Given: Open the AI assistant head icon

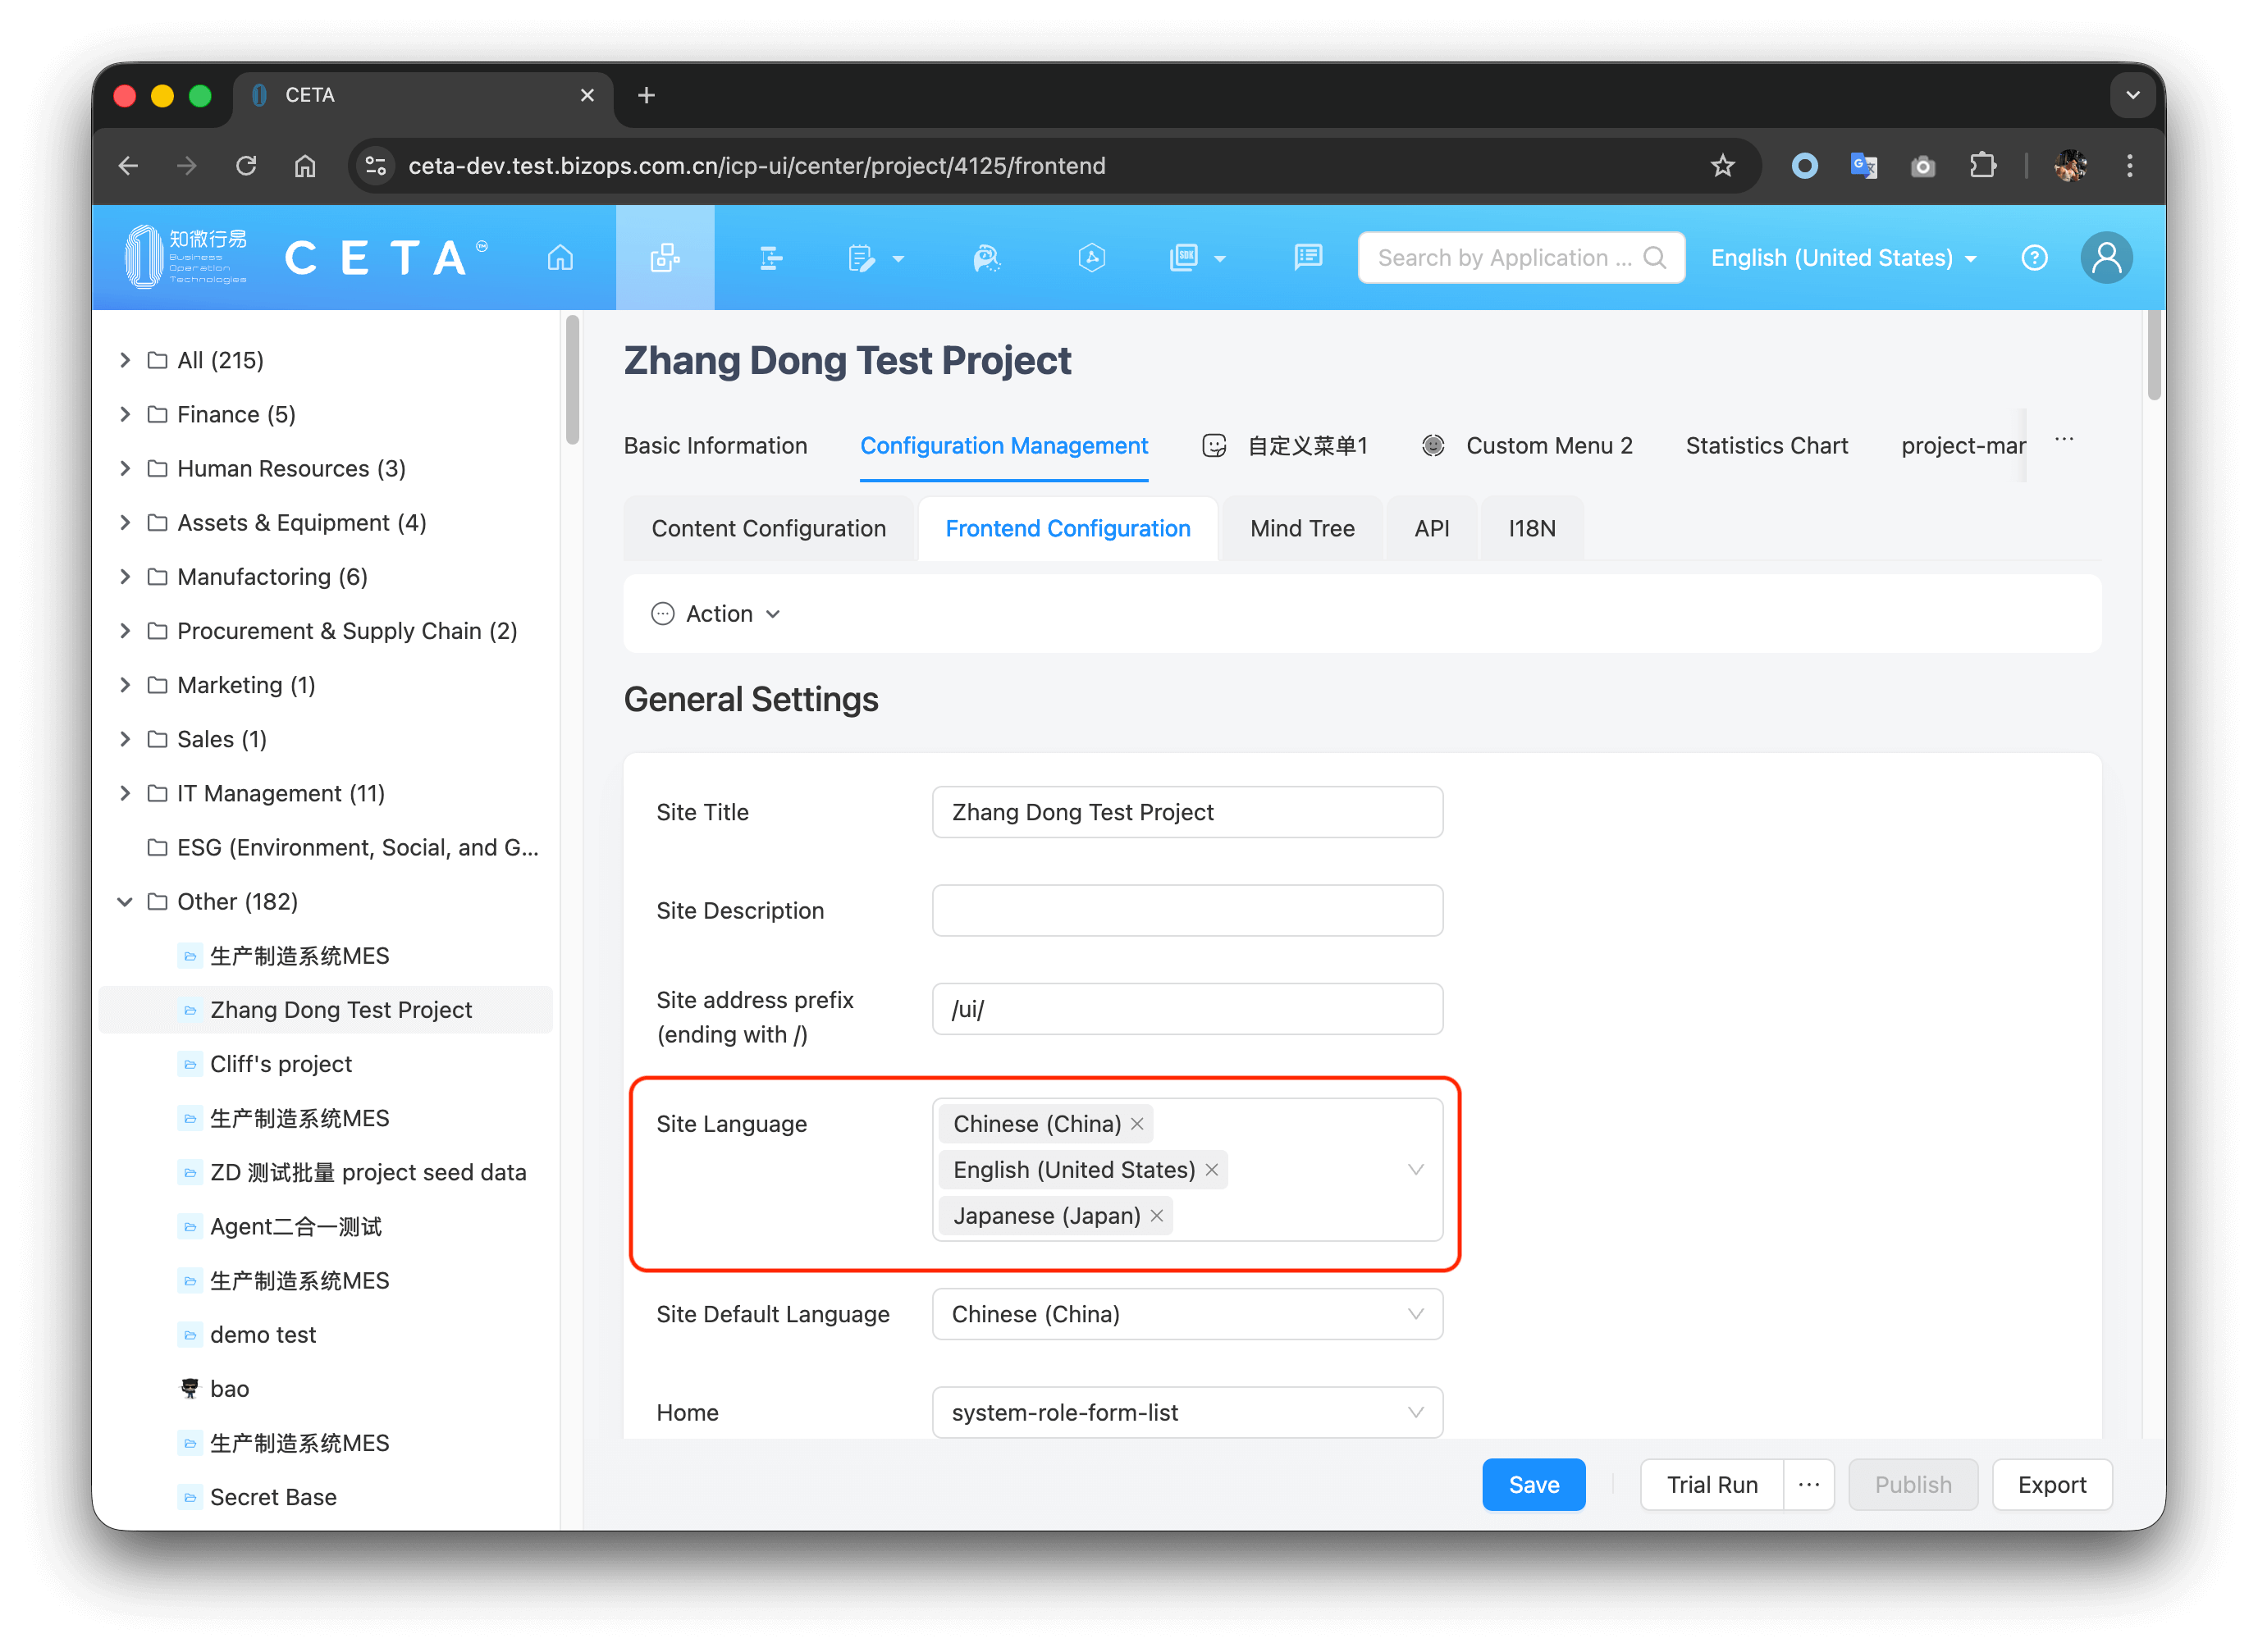Looking at the screenshot, I should point(987,258).
